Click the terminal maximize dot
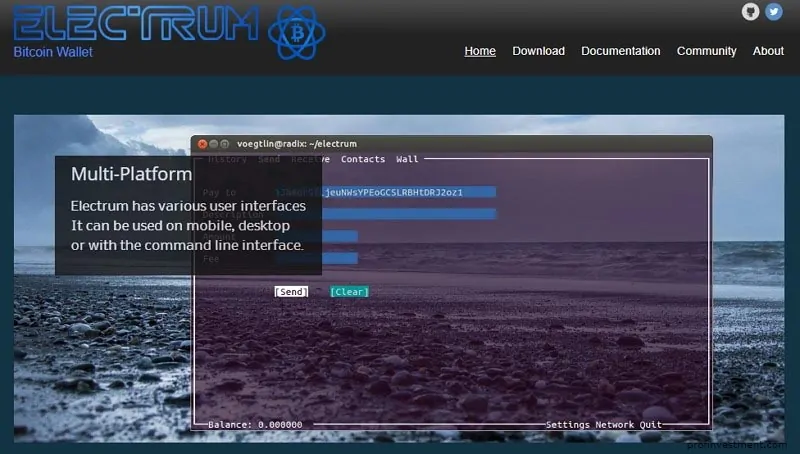This screenshot has height=454, width=800. point(224,144)
